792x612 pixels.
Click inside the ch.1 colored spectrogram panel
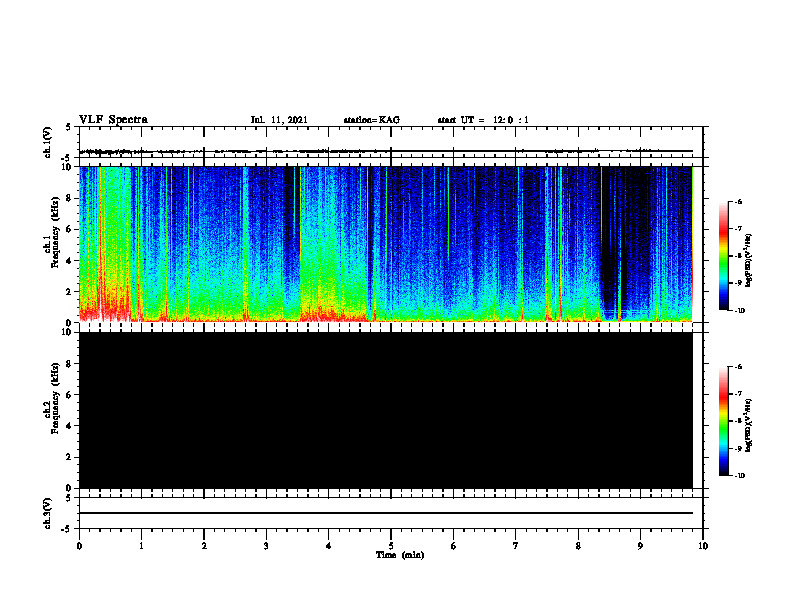pyautogui.click(x=386, y=244)
